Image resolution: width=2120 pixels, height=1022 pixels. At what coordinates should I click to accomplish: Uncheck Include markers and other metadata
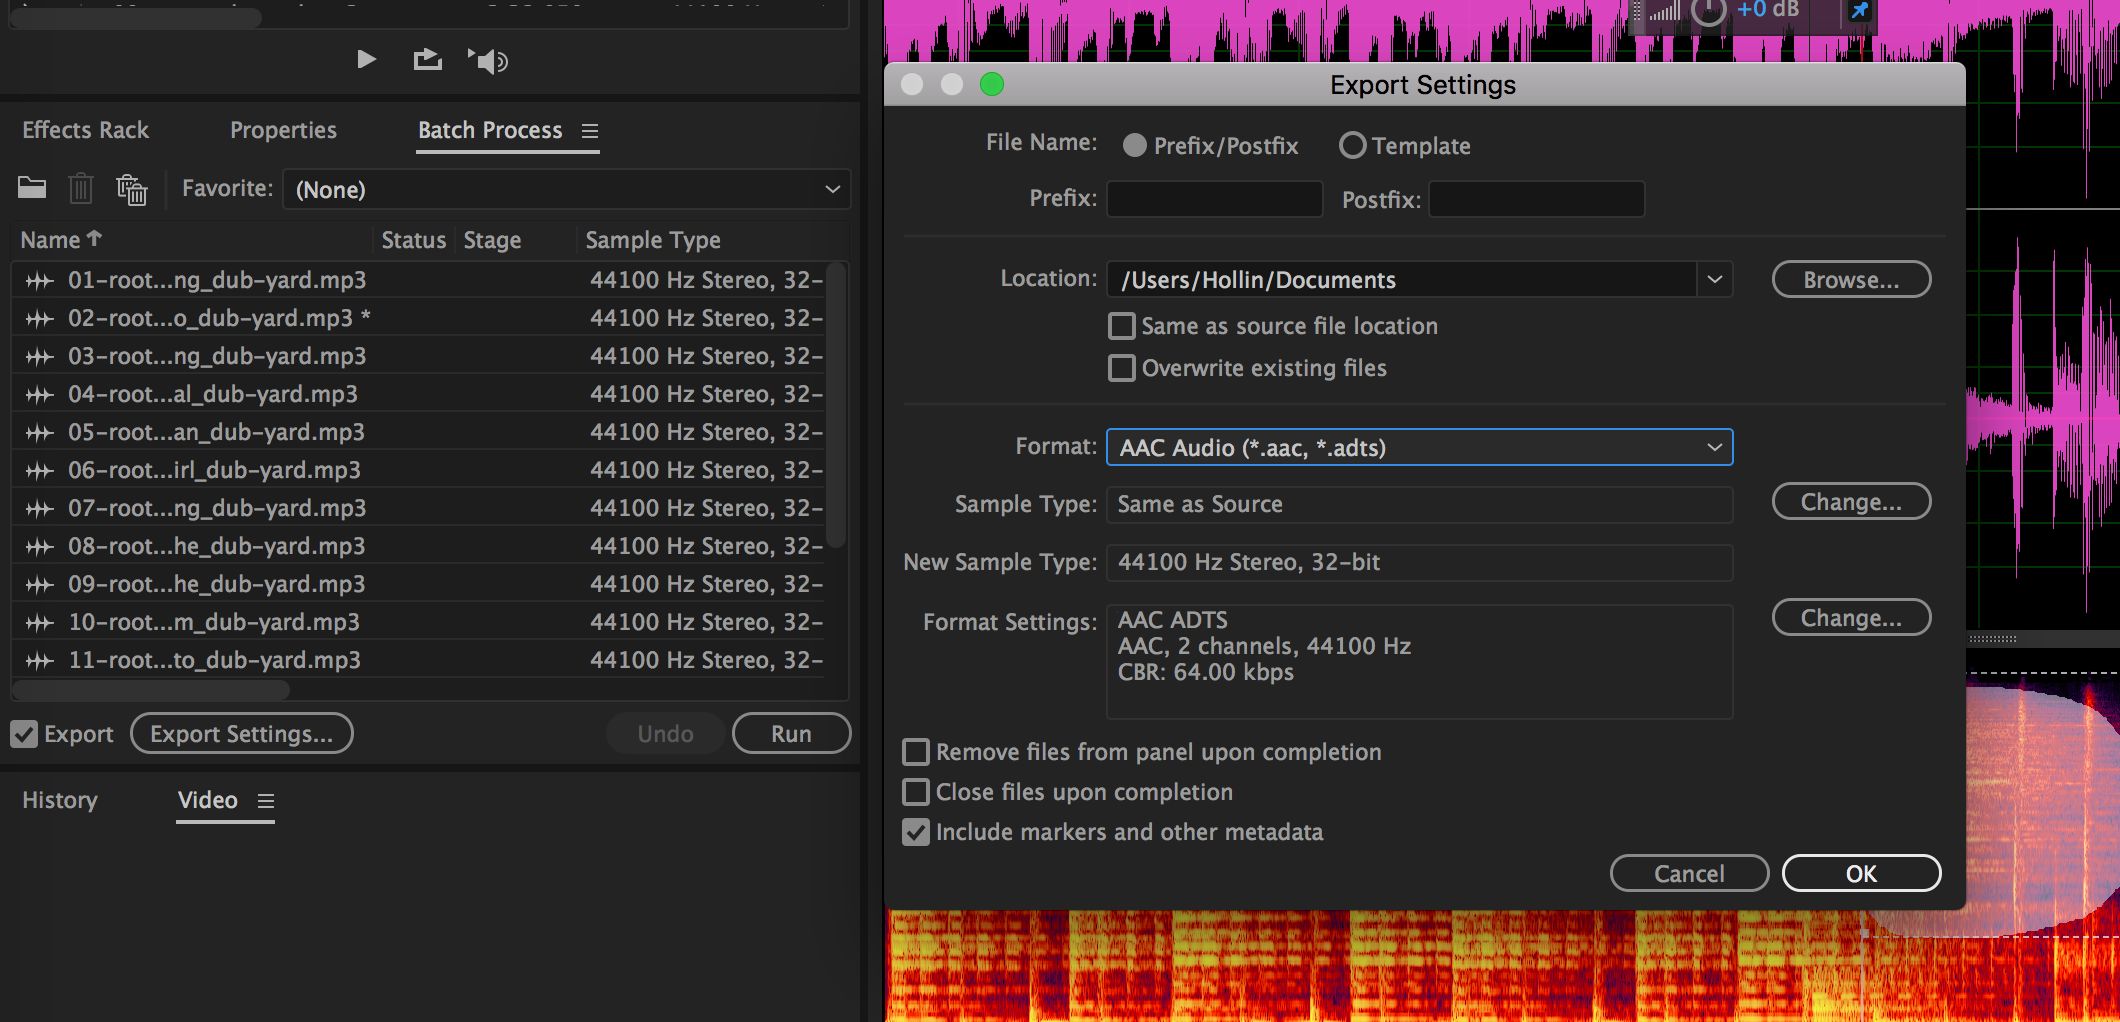[916, 832]
